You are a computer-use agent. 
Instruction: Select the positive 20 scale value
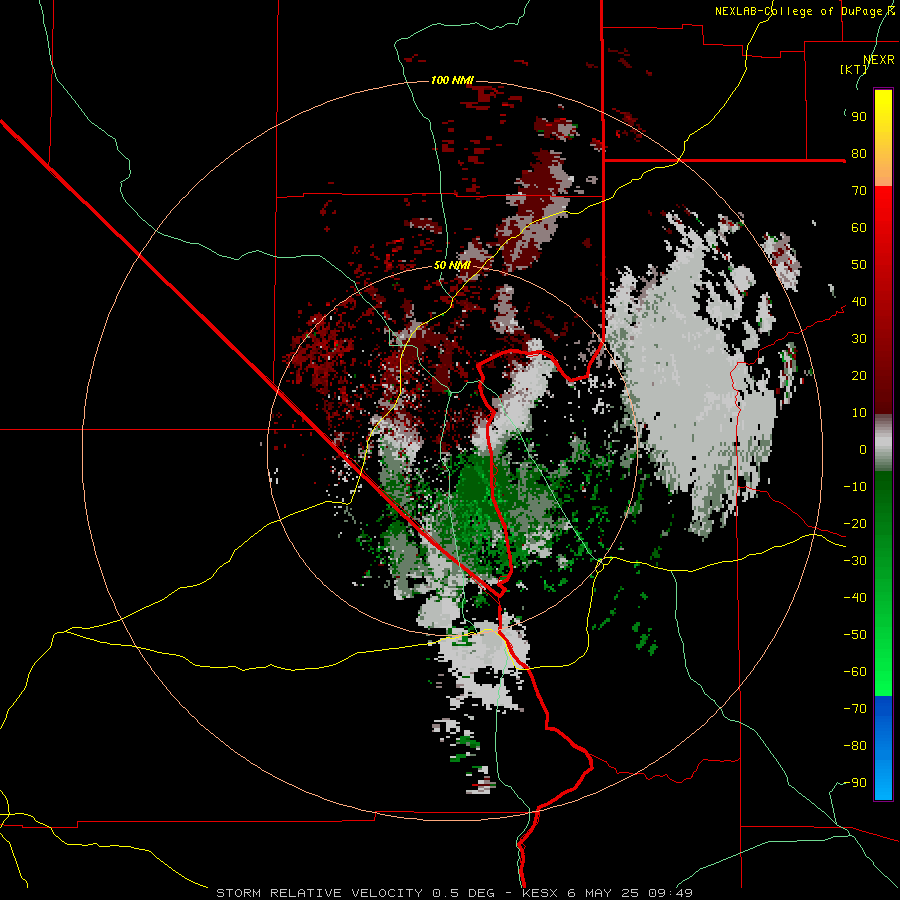coord(859,376)
